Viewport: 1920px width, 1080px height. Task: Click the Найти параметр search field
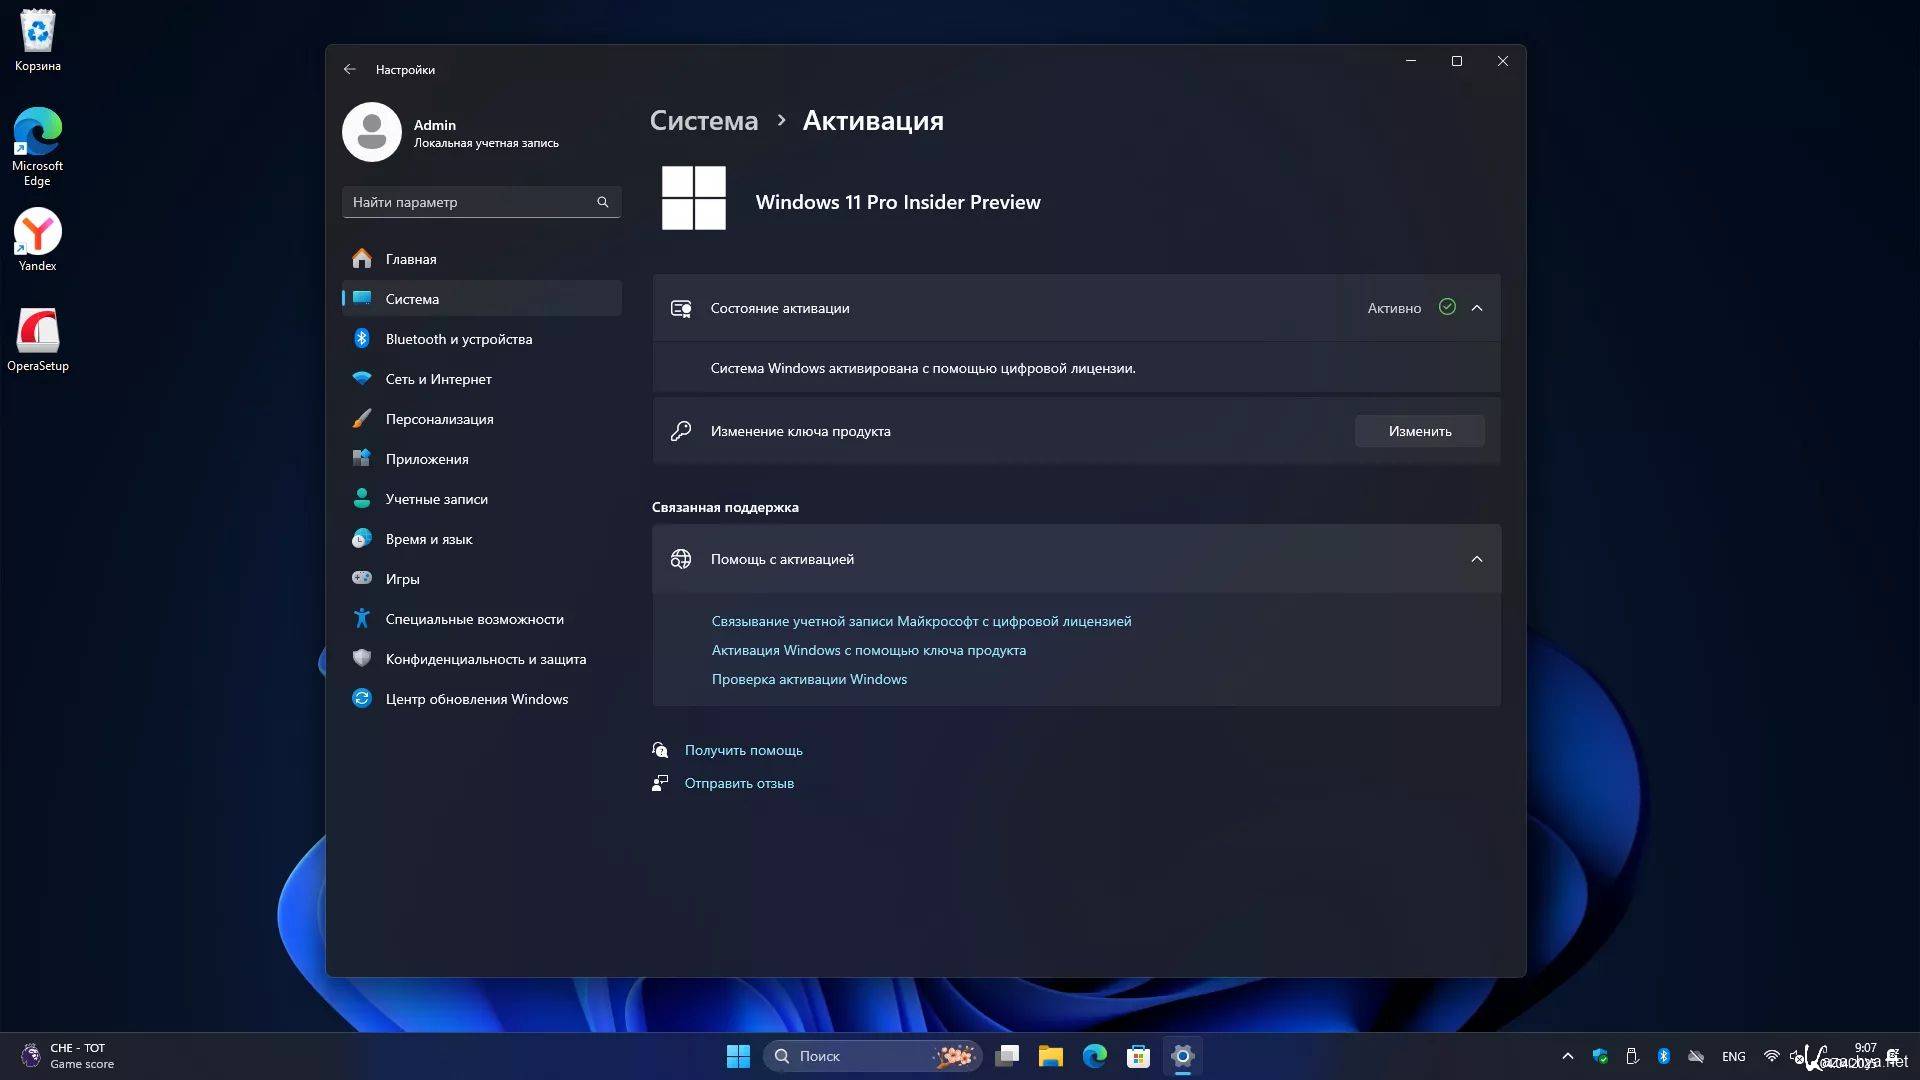tap(470, 202)
